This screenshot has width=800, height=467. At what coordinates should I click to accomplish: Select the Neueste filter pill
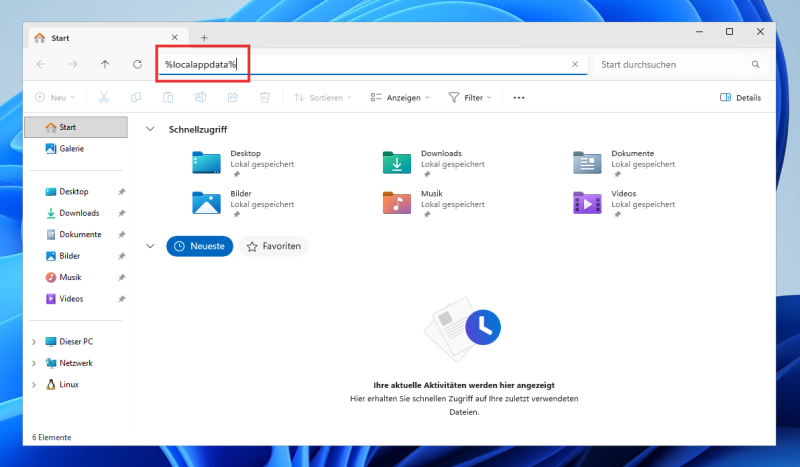(200, 245)
